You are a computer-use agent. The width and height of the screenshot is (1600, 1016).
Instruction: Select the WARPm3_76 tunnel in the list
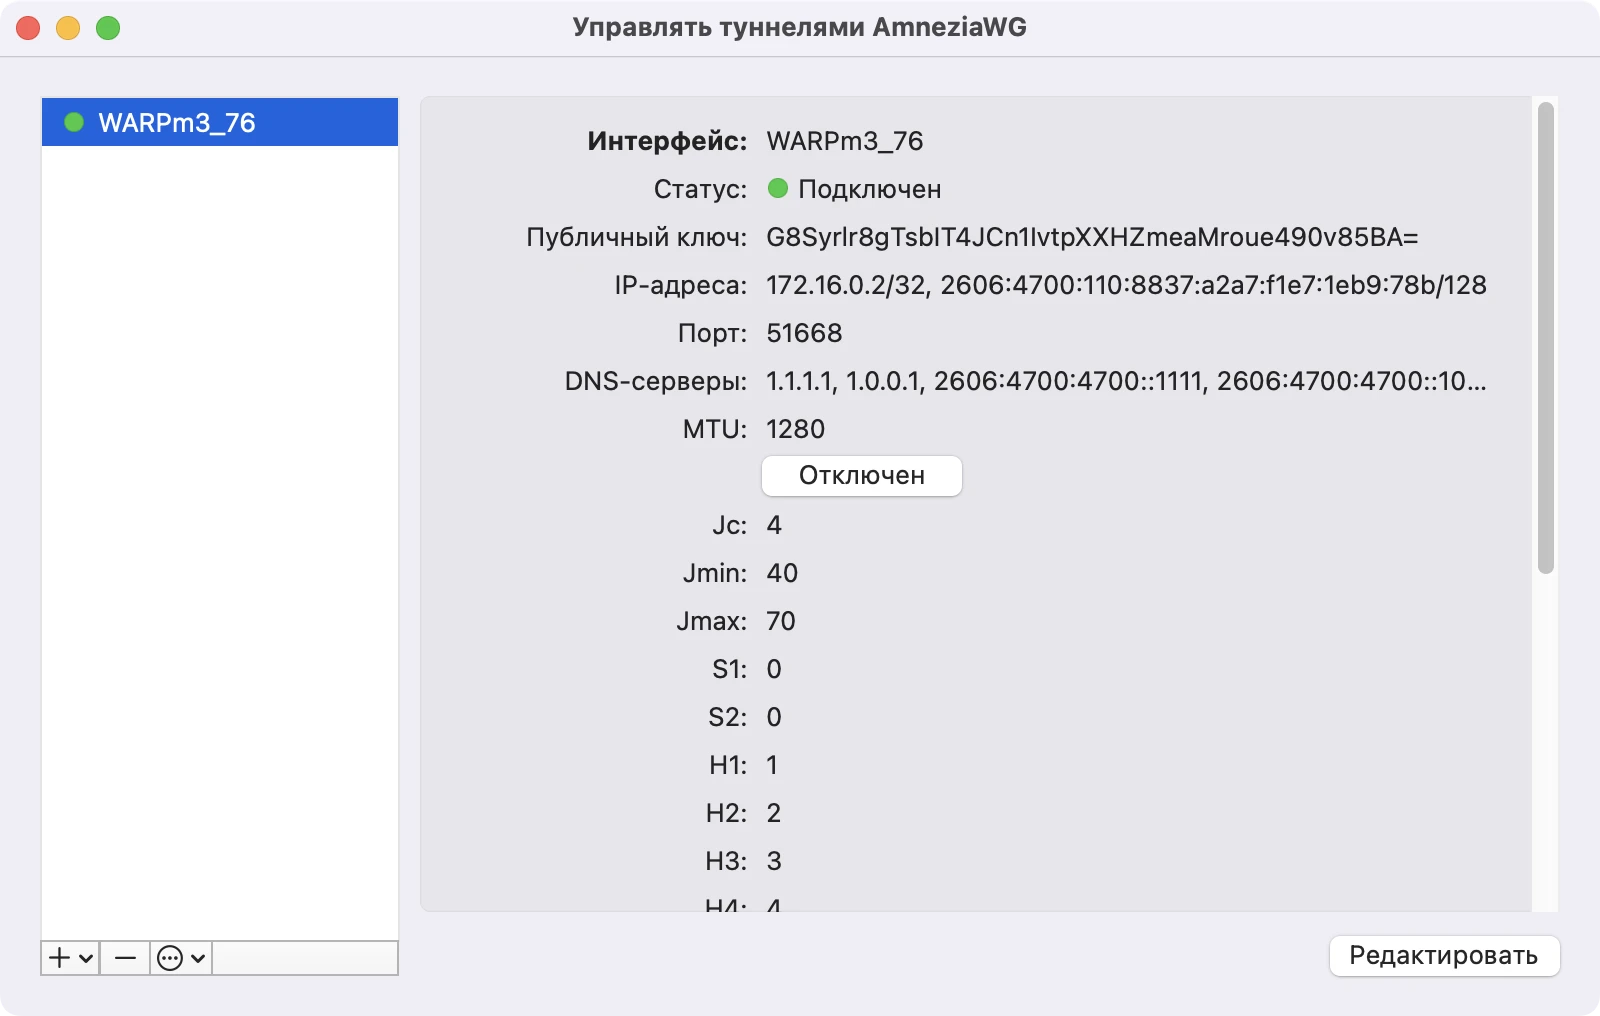(220, 122)
